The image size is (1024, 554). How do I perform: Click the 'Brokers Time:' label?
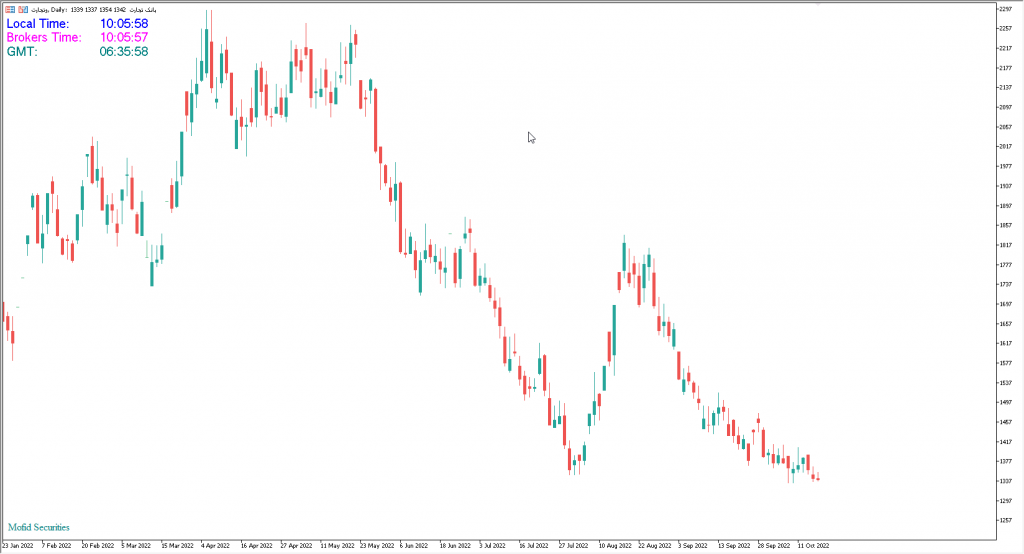pos(44,37)
